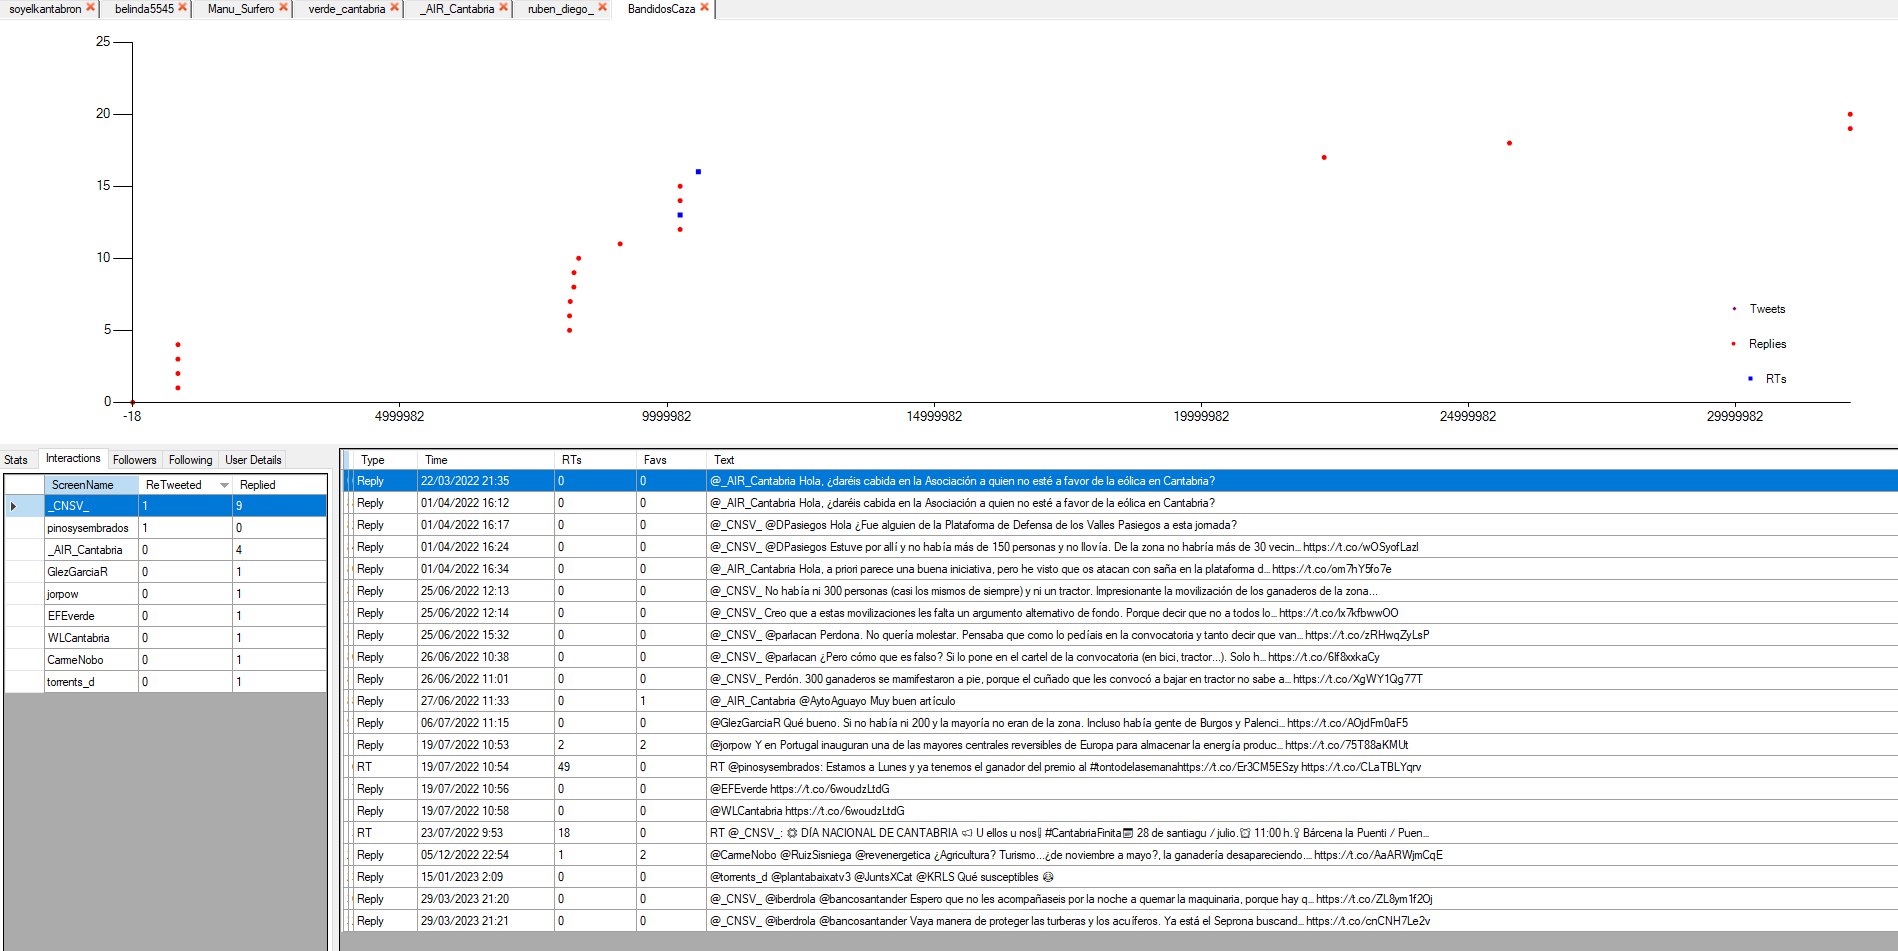Click the @EFEverde reply text
1898x951 pixels.
pos(799,789)
